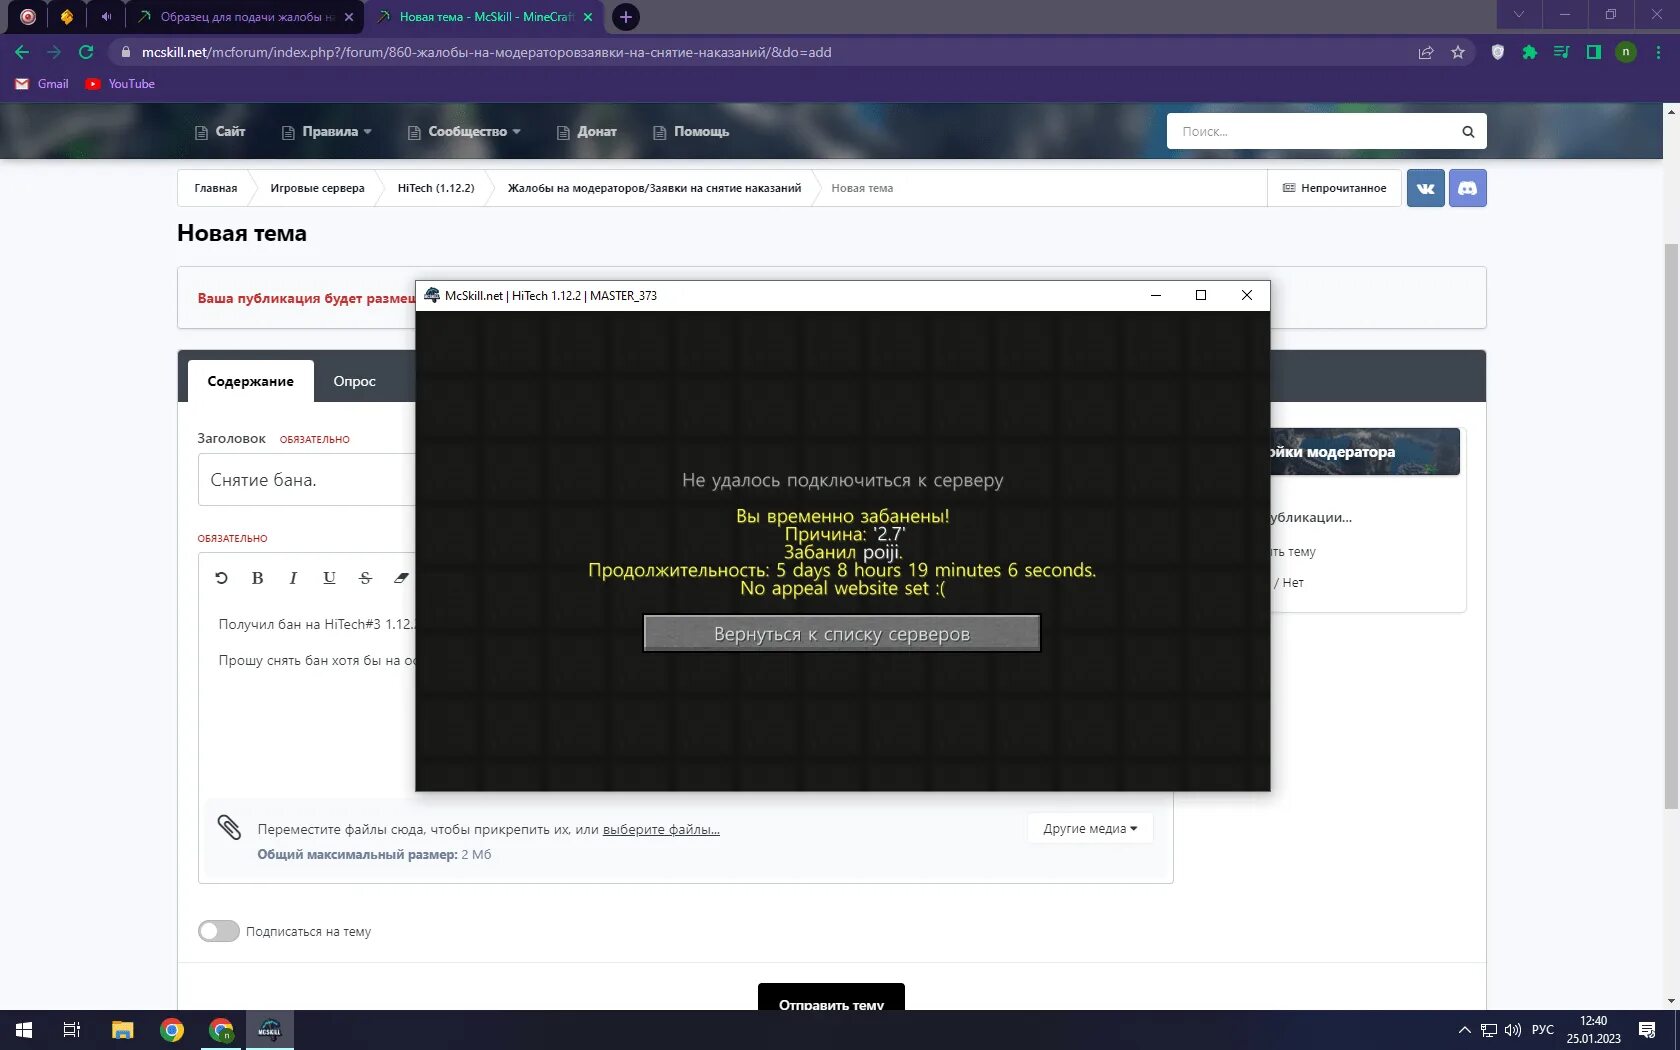Open the second pinned tab with orange icon
This screenshot has width=1680, height=1050.
(x=66, y=17)
